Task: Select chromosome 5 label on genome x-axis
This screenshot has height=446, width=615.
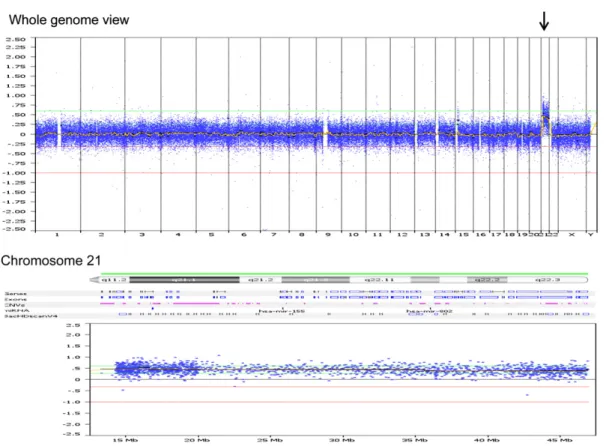Action: click(x=212, y=235)
